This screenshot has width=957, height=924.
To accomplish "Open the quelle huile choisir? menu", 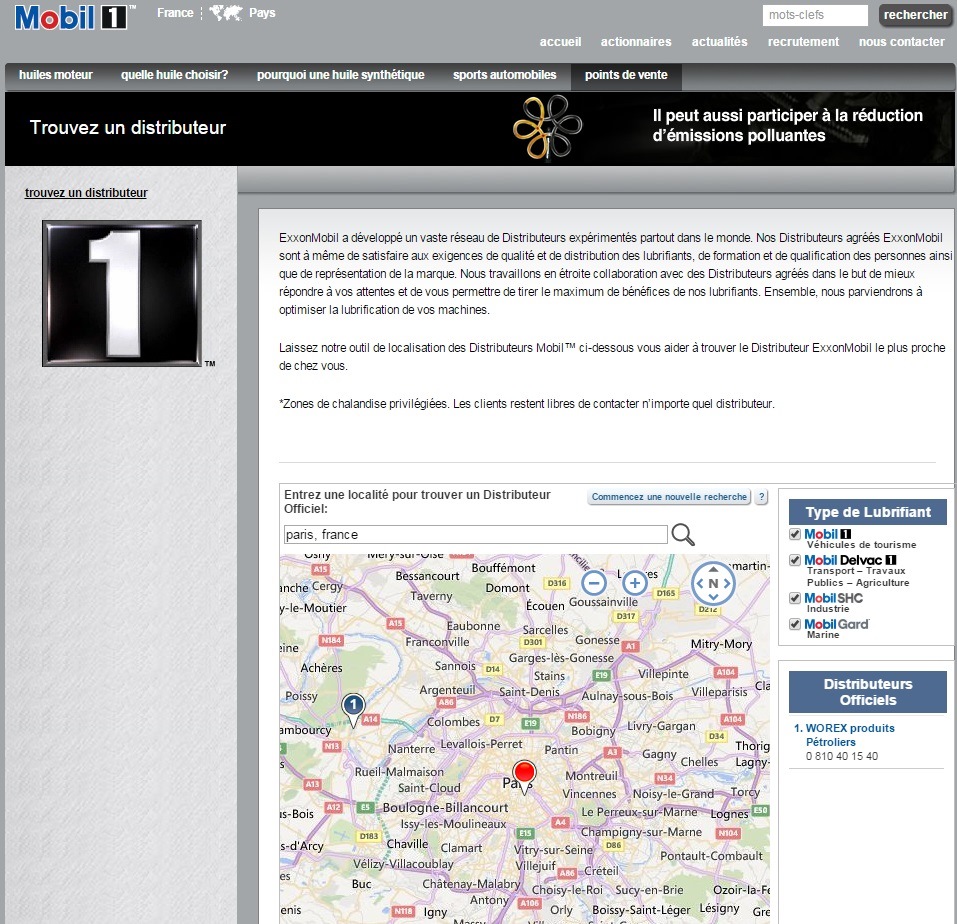I will coord(175,75).
